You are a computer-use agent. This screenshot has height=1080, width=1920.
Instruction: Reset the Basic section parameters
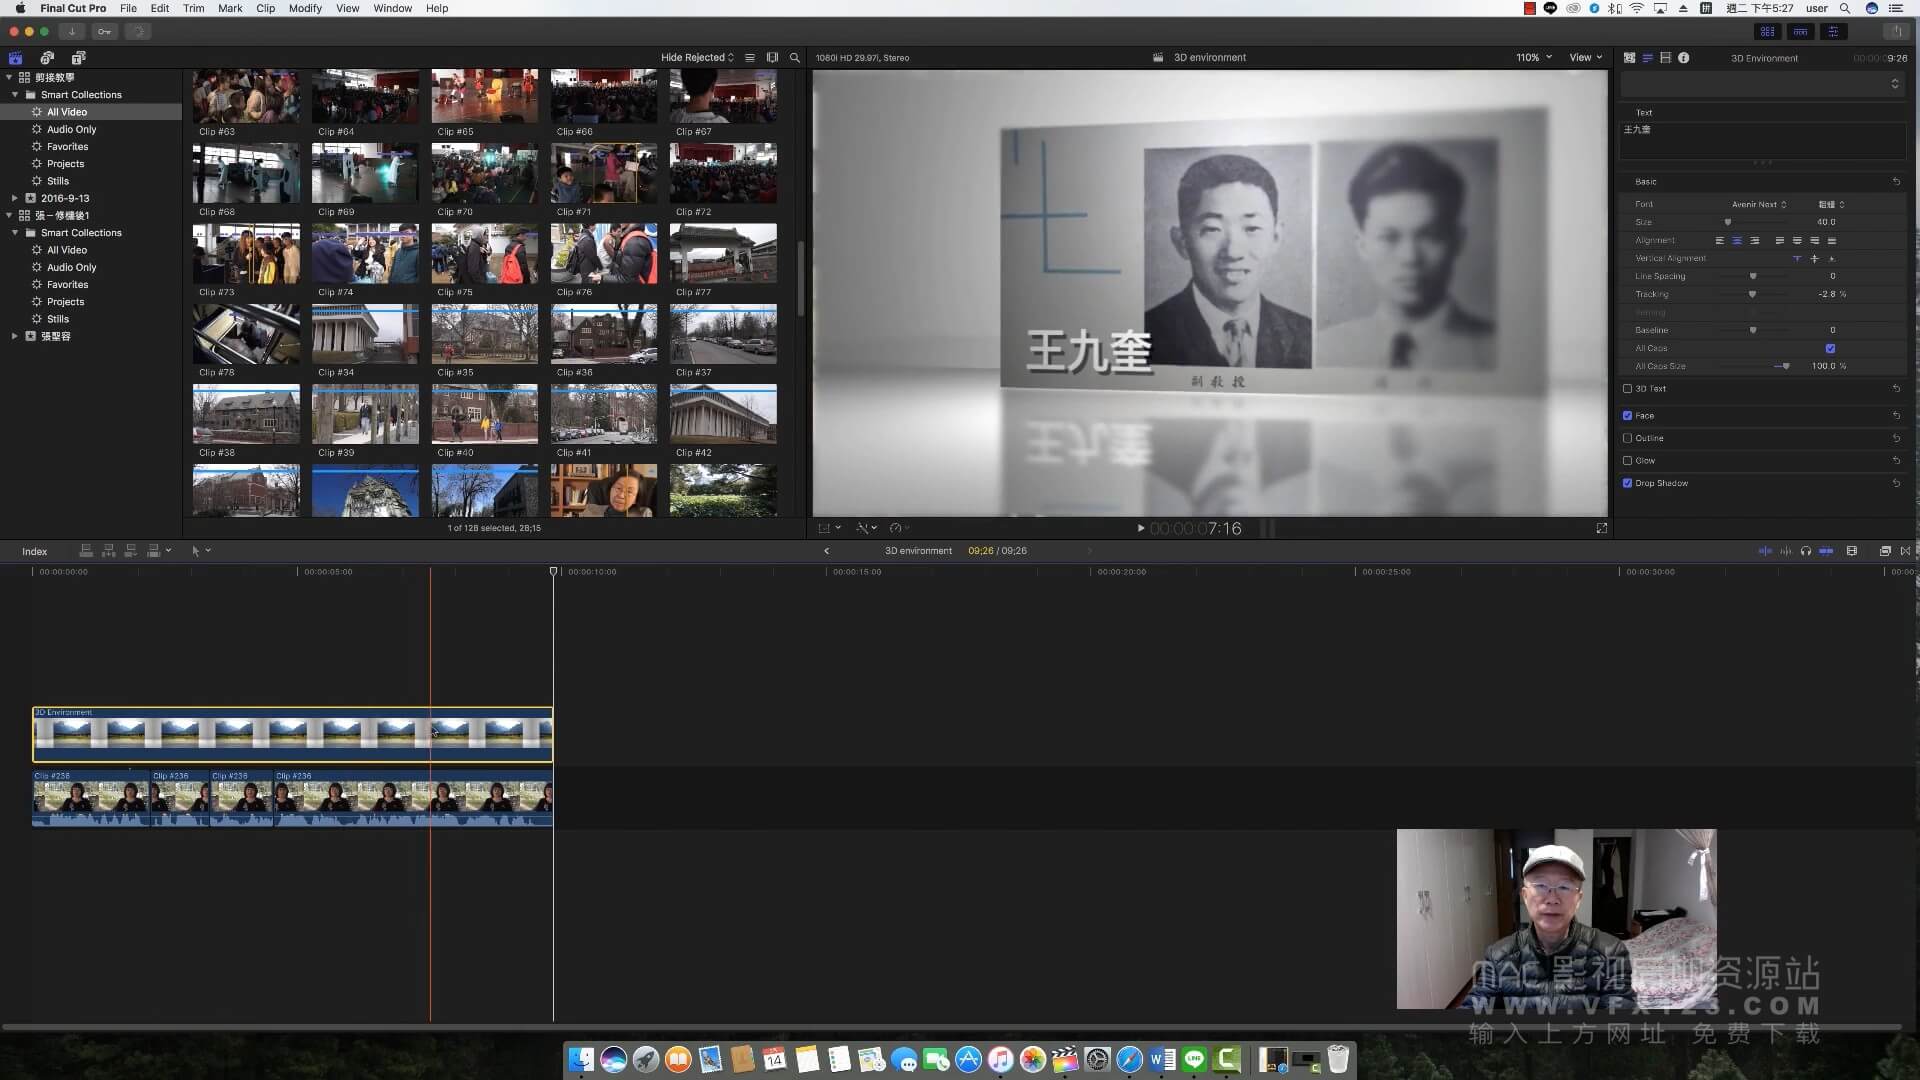click(x=1896, y=182)
